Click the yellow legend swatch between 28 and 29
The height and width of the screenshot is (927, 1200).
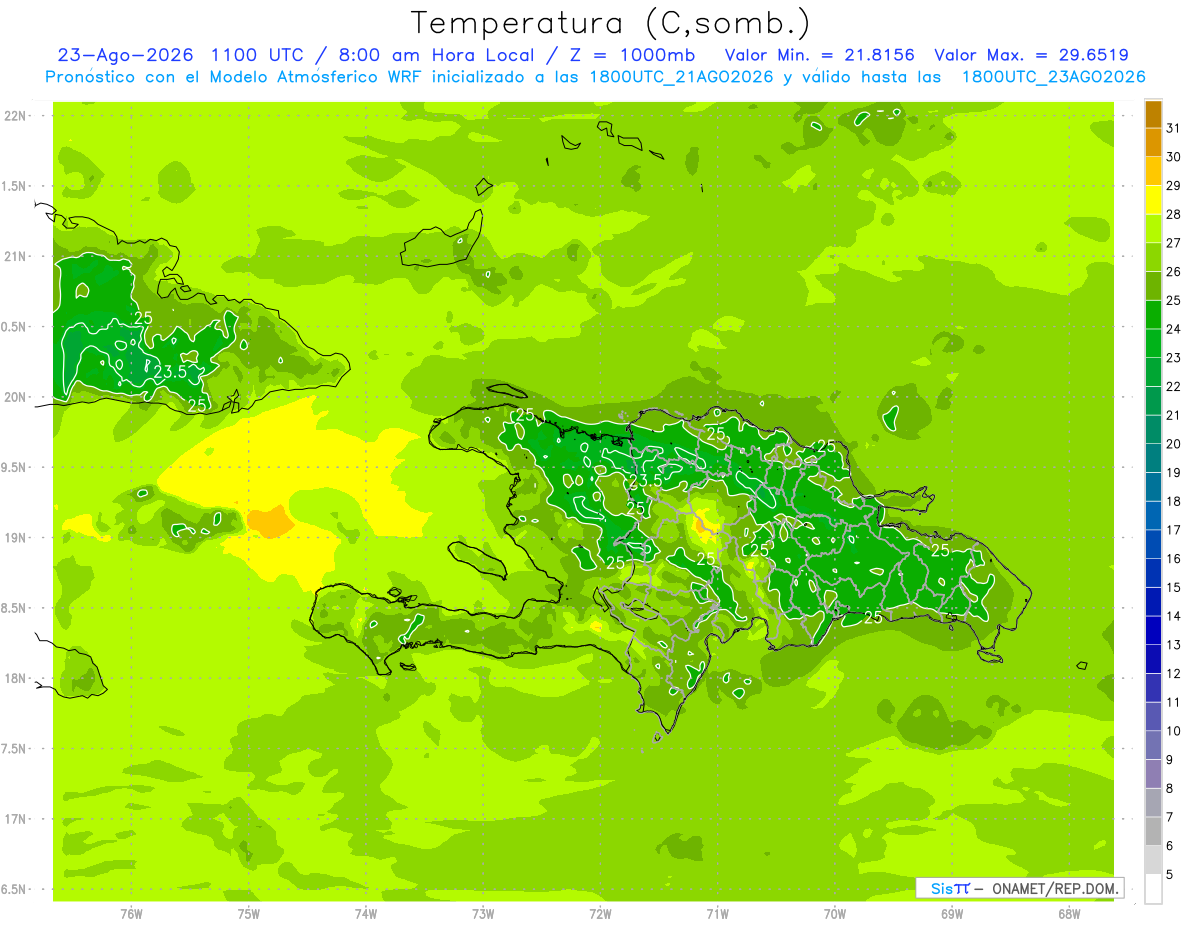(1153, 200)
